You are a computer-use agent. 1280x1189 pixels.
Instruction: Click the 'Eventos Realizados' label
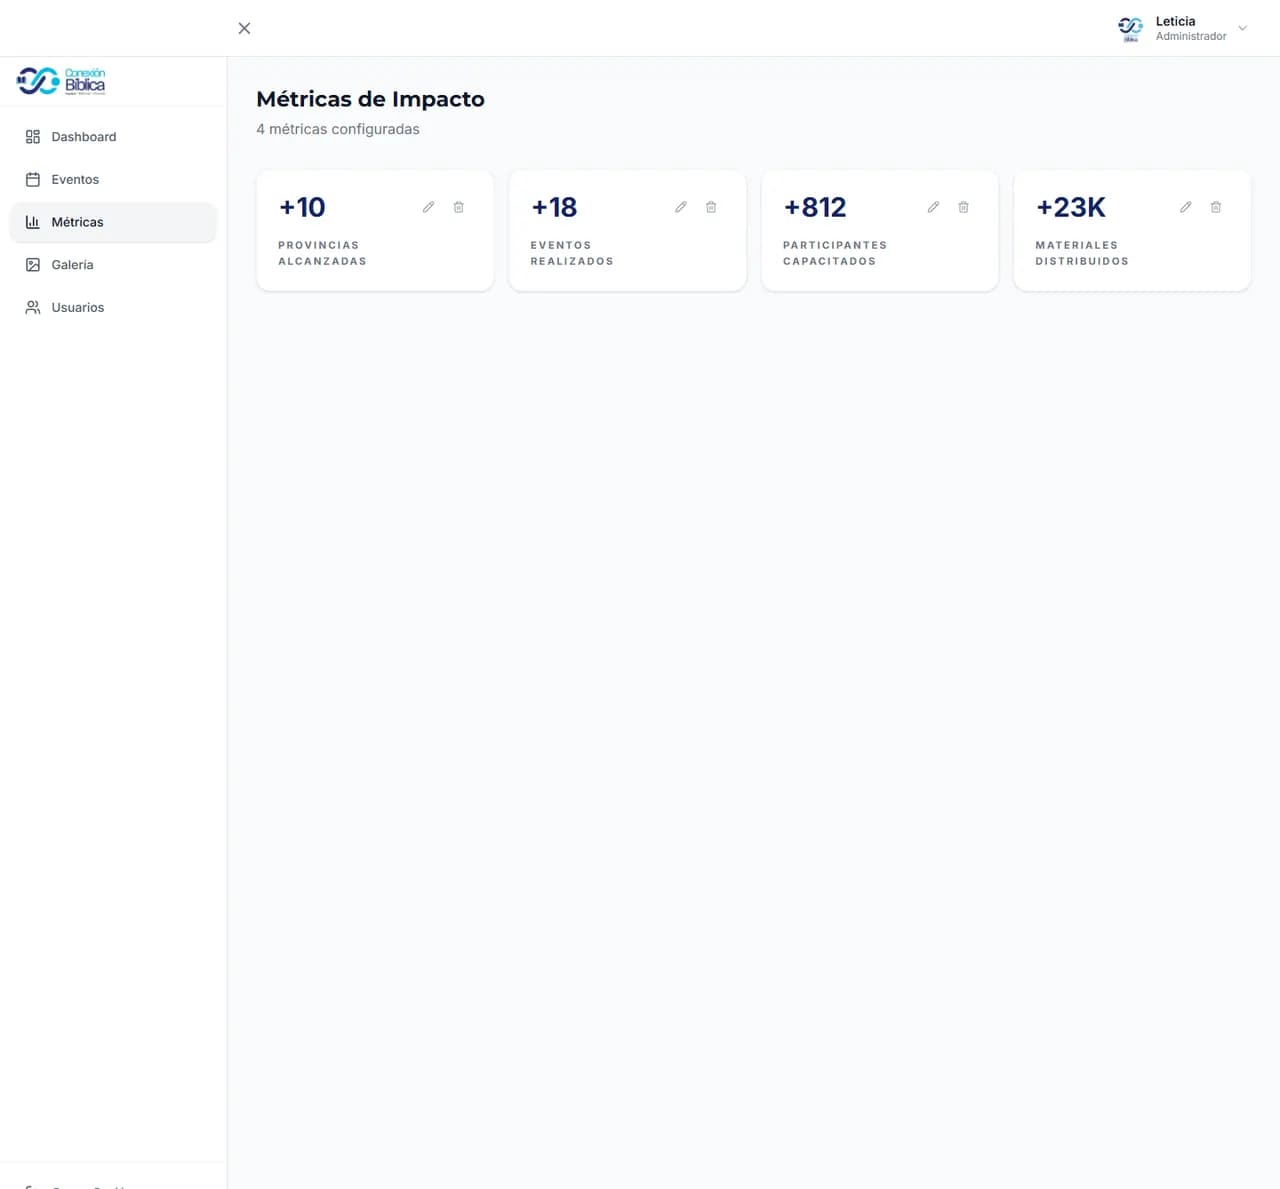click(x=572, y=253)
